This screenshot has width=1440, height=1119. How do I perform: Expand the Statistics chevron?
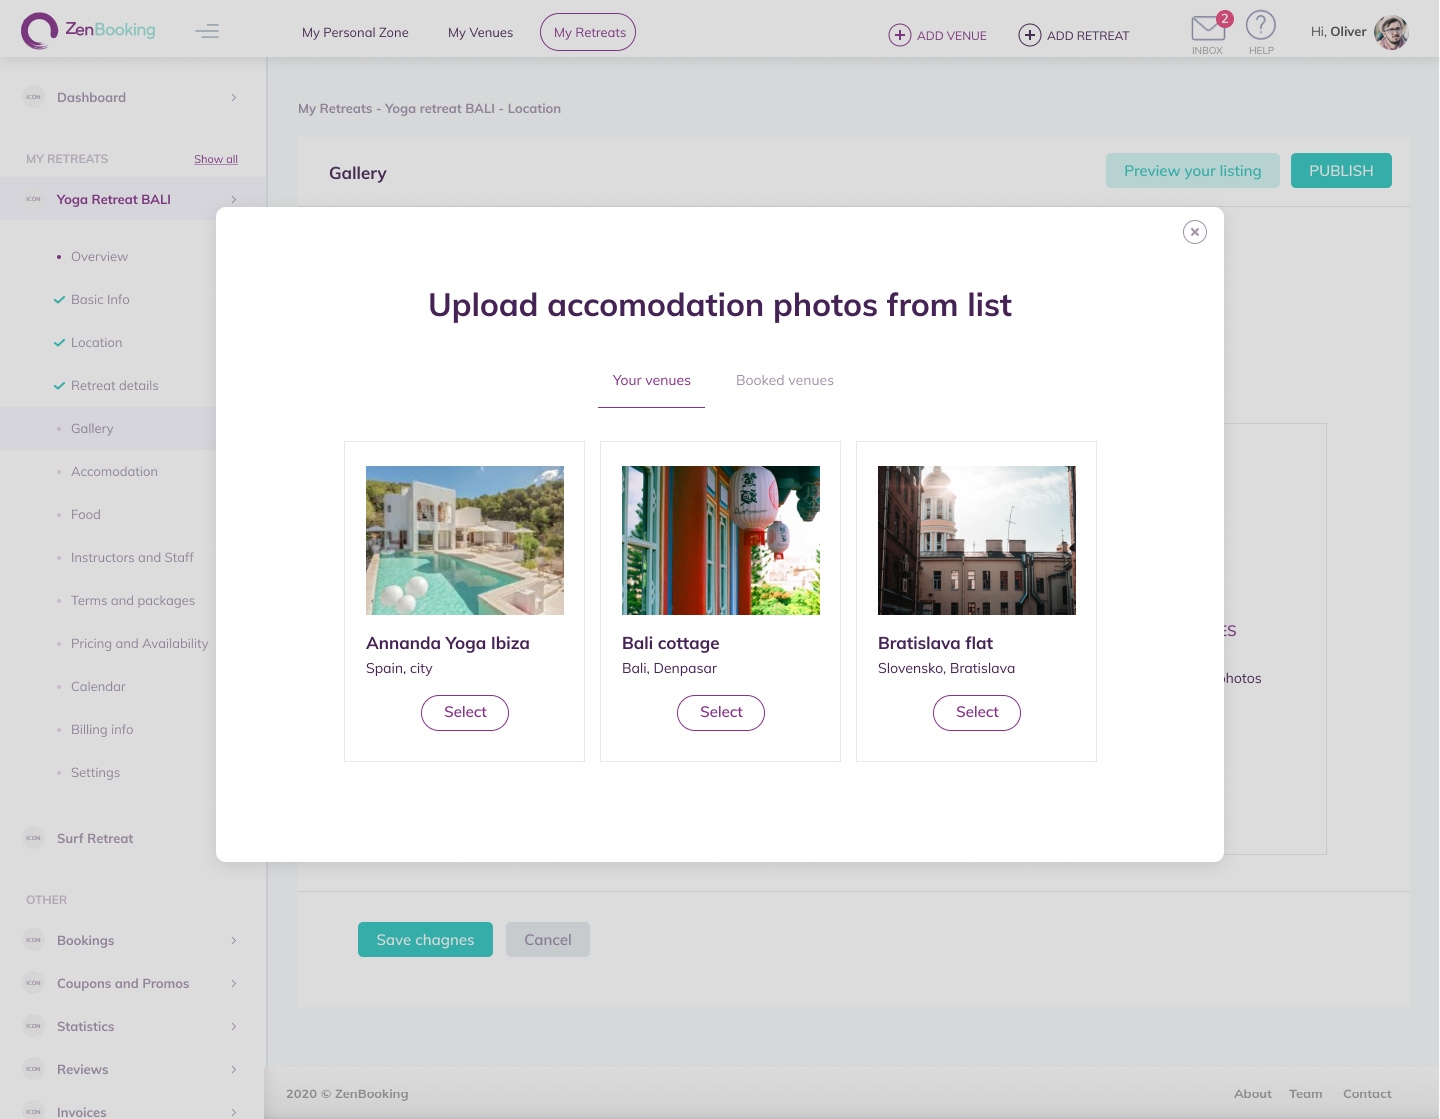(x=234, y=1026)
